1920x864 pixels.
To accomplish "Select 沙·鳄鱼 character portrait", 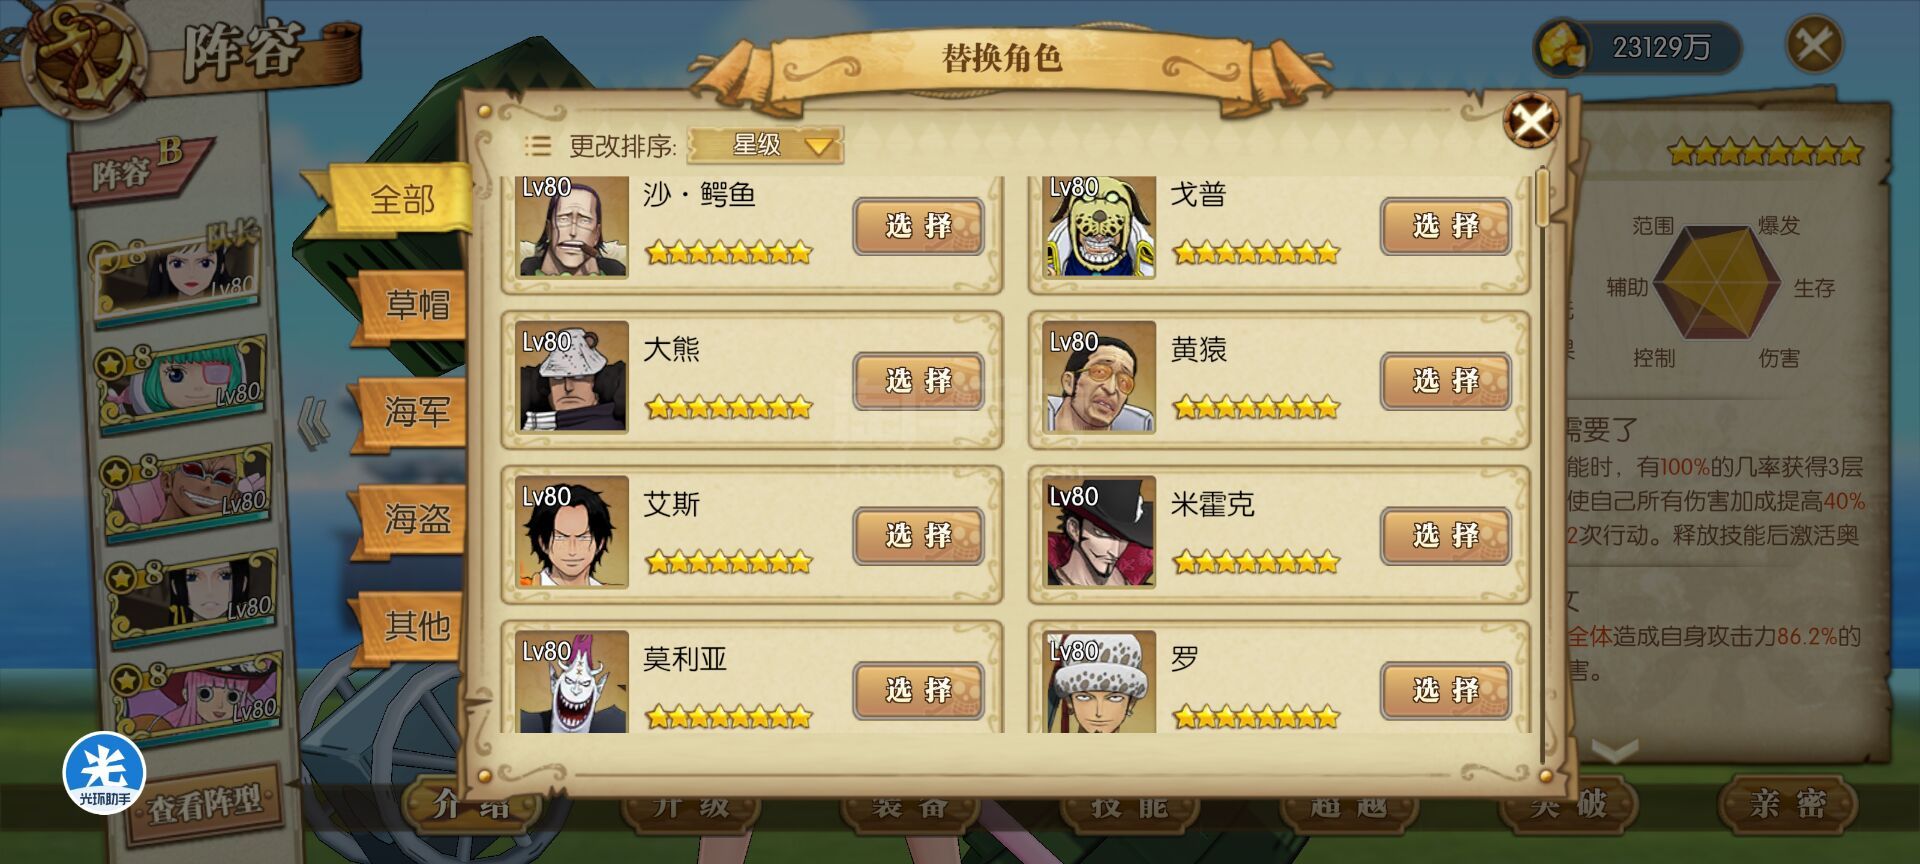I will tap(572, 226).
